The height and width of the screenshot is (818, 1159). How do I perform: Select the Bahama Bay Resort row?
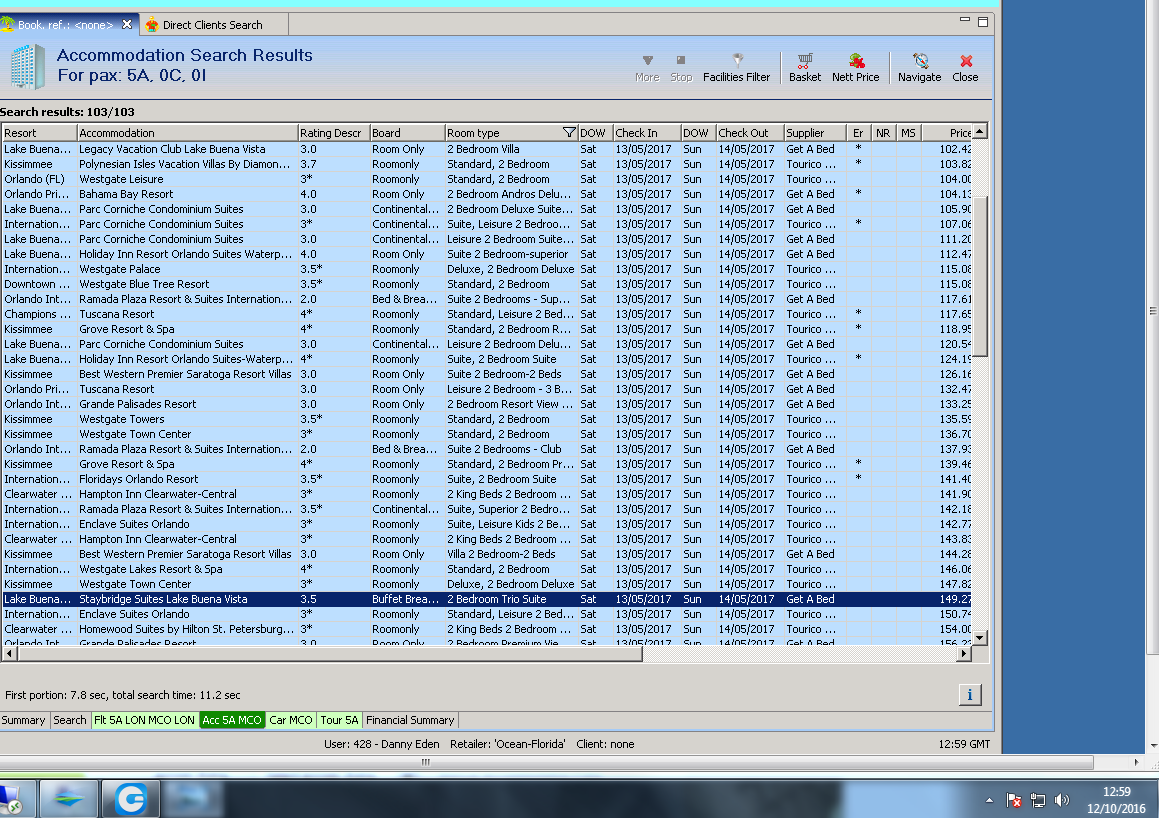(126, 194)
